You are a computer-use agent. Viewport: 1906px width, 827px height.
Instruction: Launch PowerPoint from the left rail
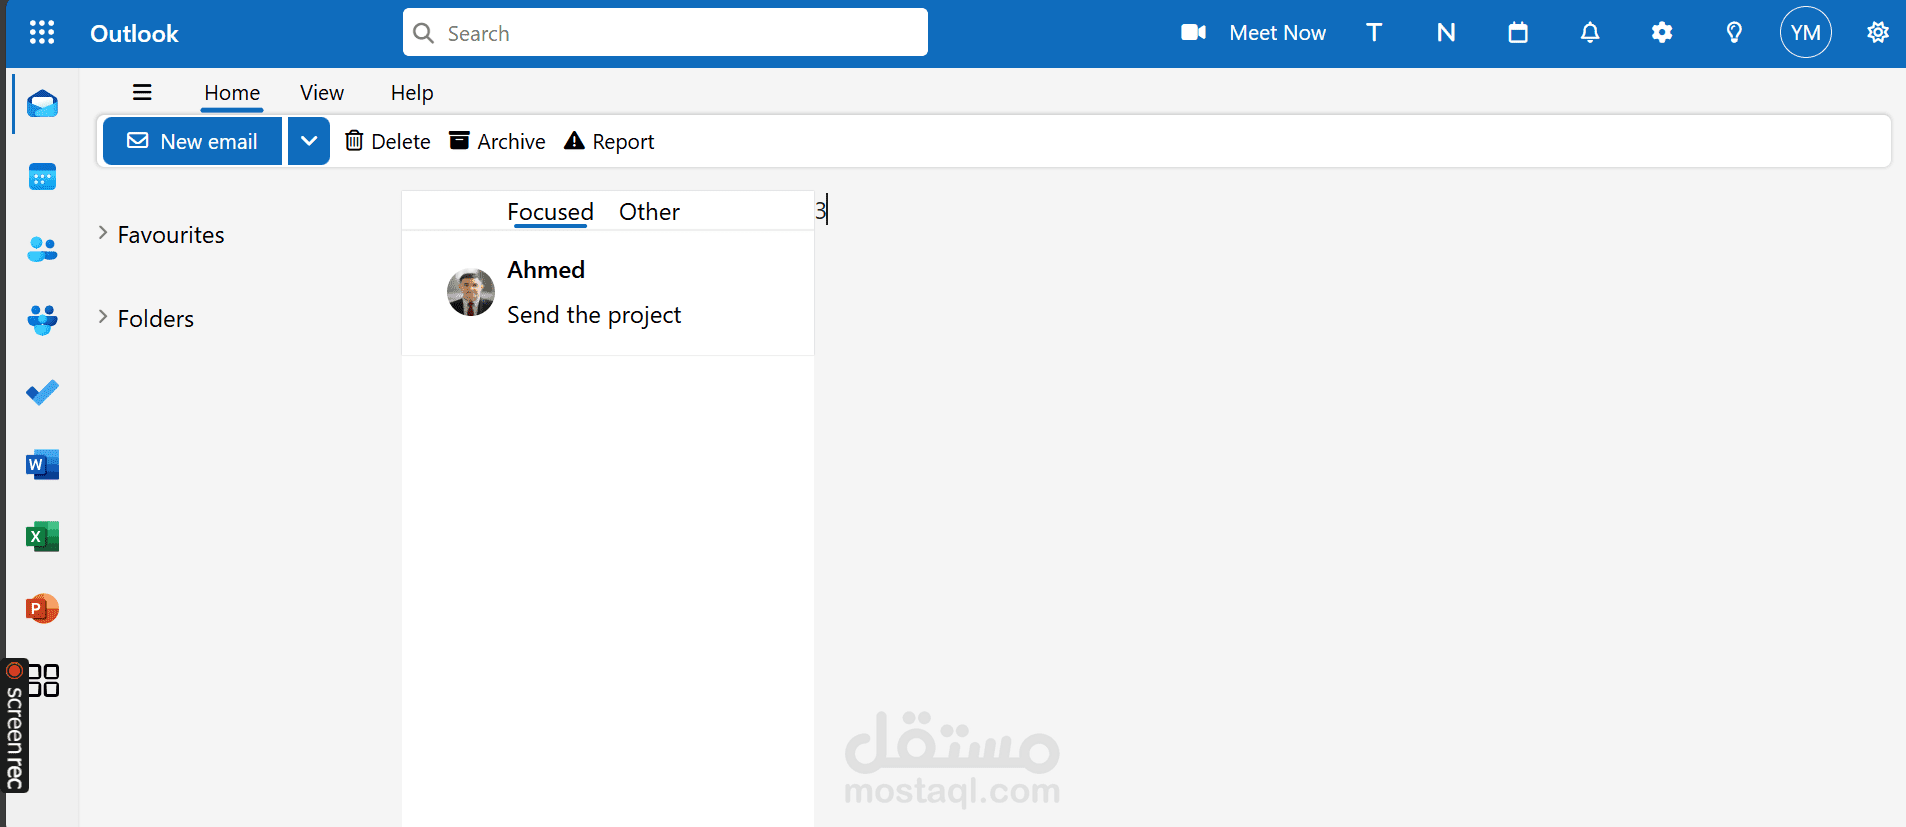pos(42,608)
